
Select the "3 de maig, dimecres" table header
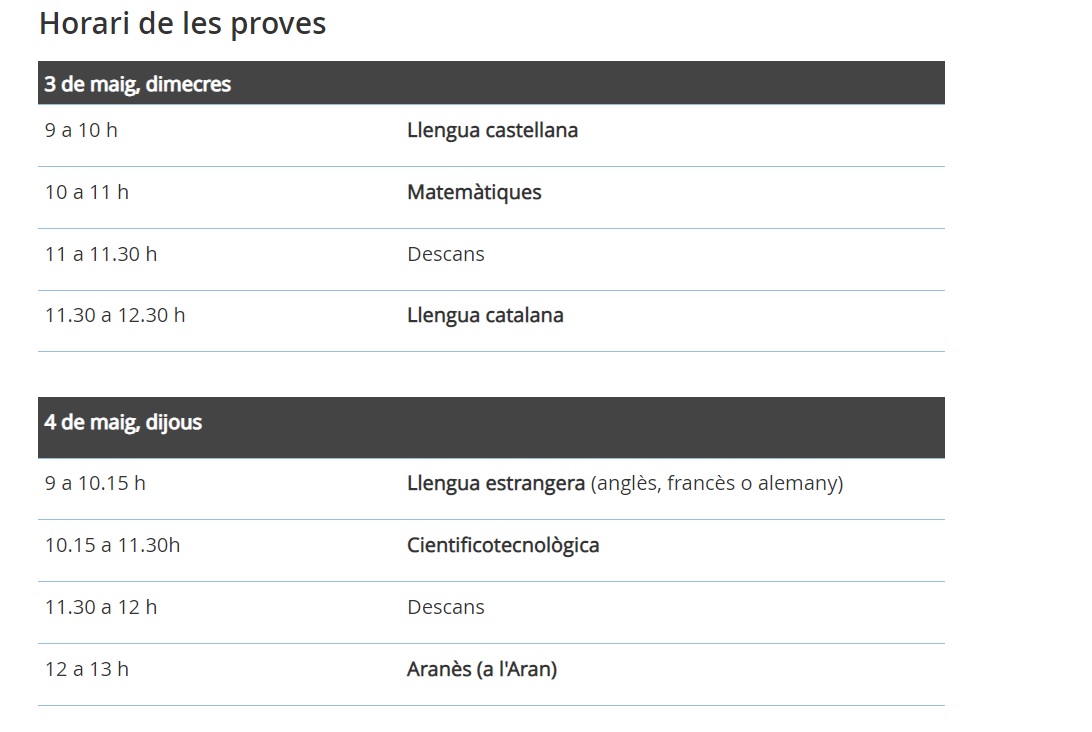click(137, 84)
